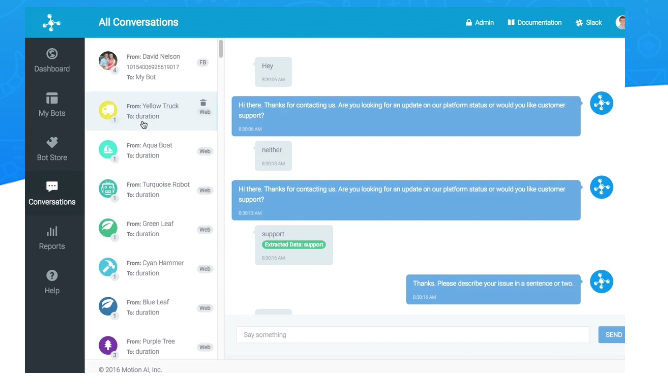Open the Green Leaf conversation avatar
Viewport: 668px width, 384px height.
108,228
